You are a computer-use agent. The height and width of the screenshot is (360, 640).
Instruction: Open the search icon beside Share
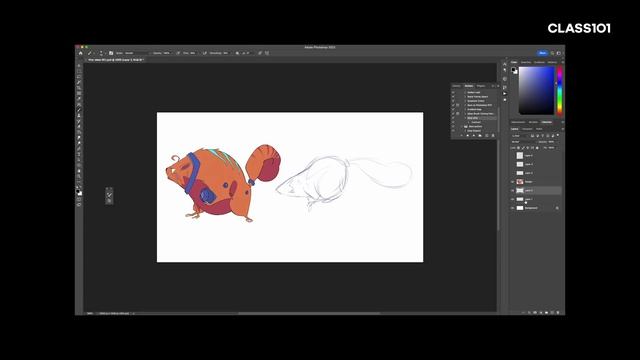pyautogui.click(x=552, y=53)
